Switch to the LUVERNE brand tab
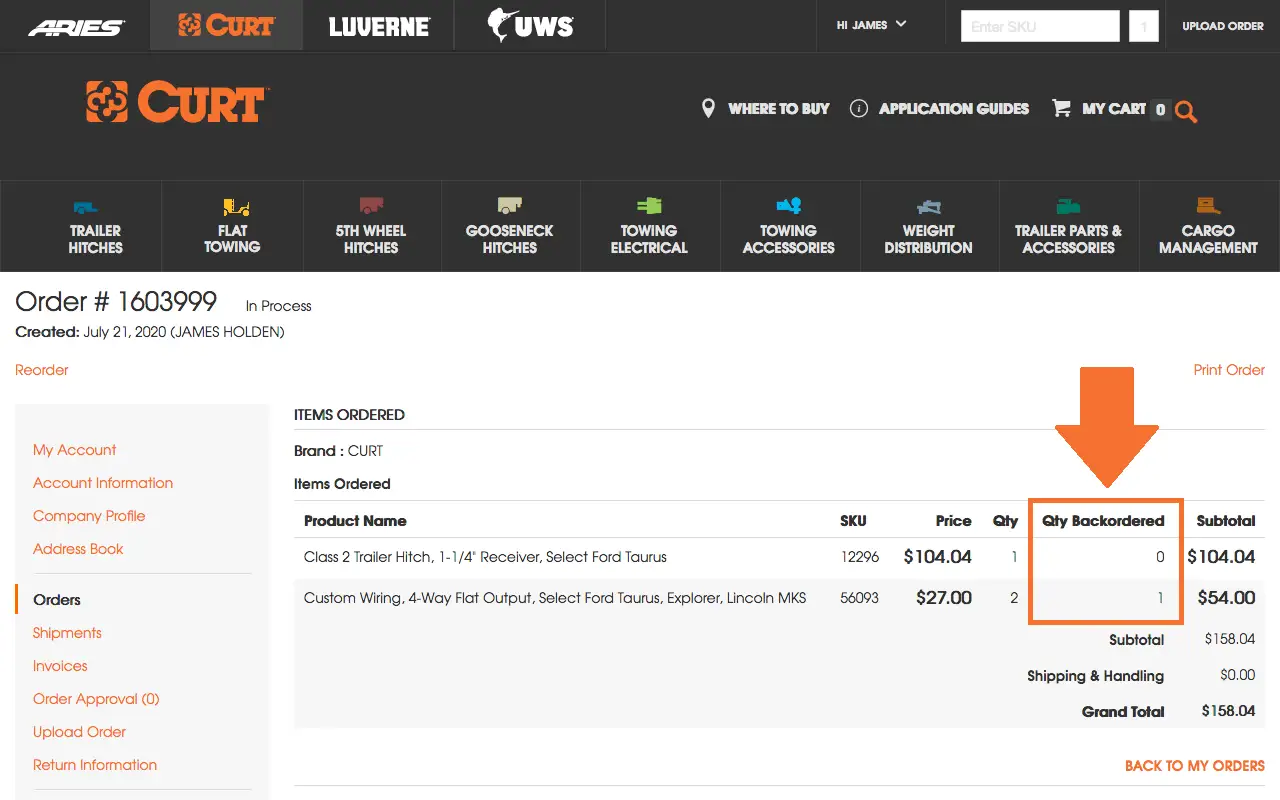 [x=379, y=26]
